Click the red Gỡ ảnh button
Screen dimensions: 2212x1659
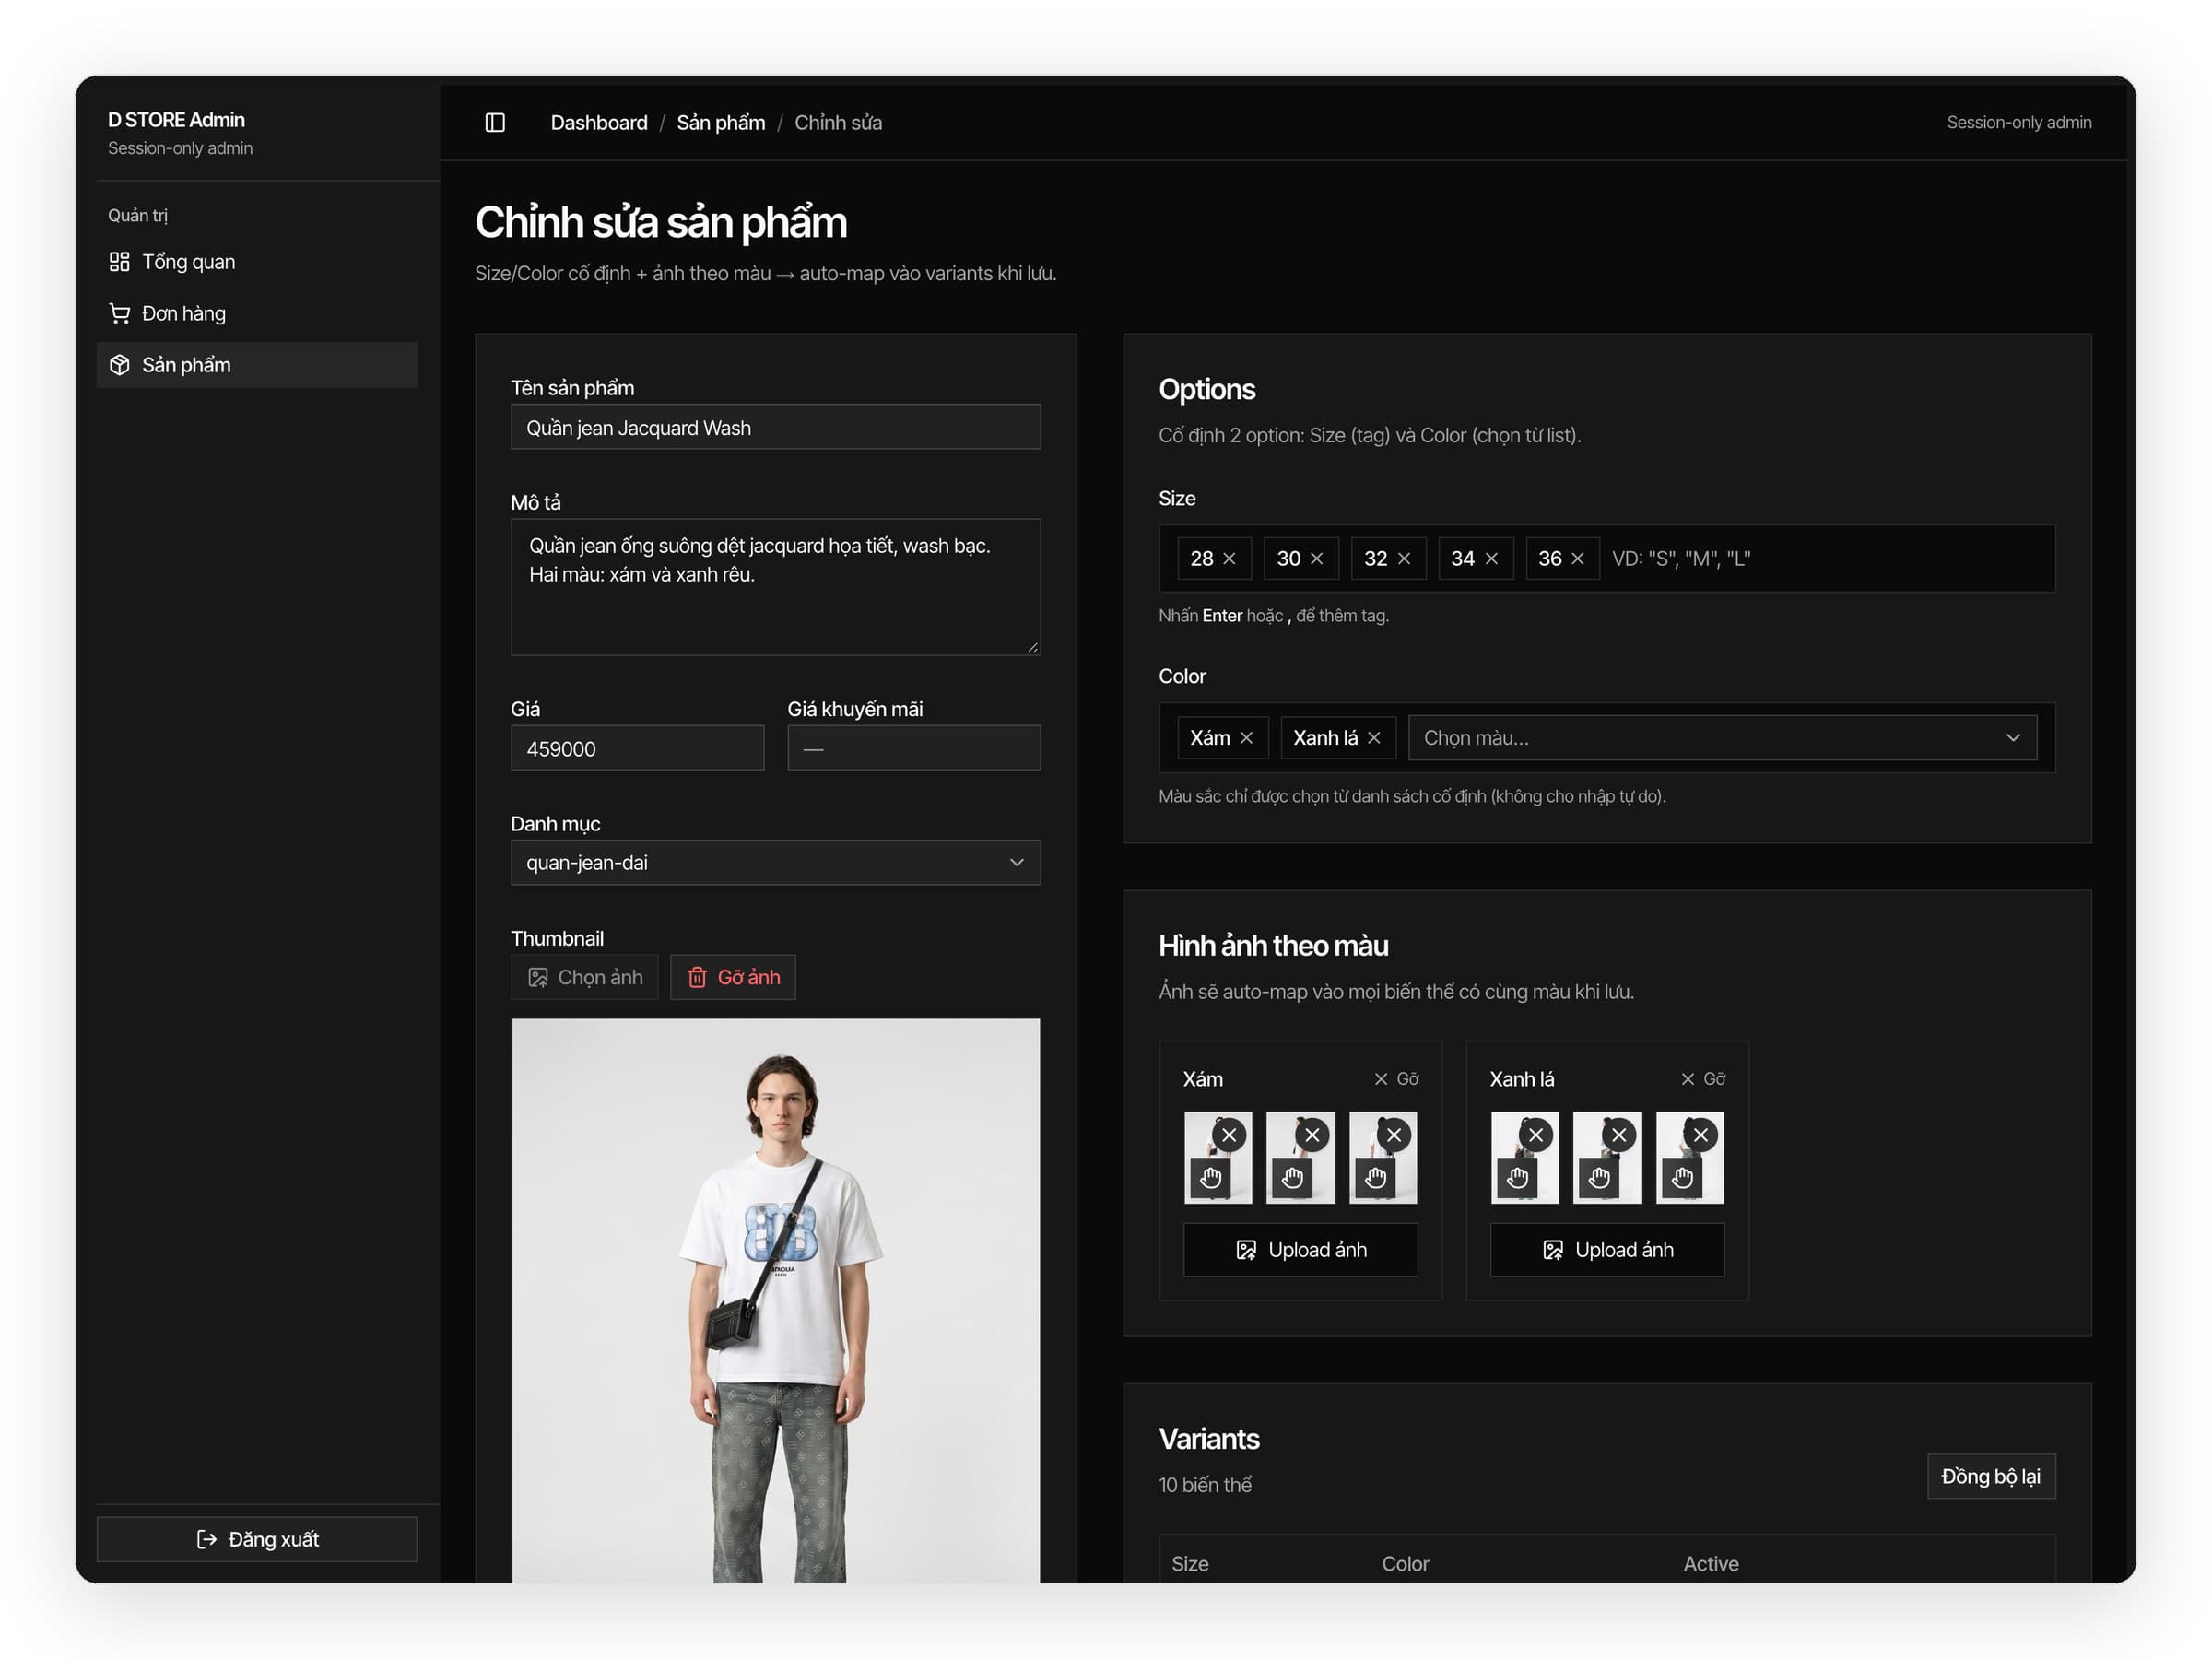coord(733,976)
